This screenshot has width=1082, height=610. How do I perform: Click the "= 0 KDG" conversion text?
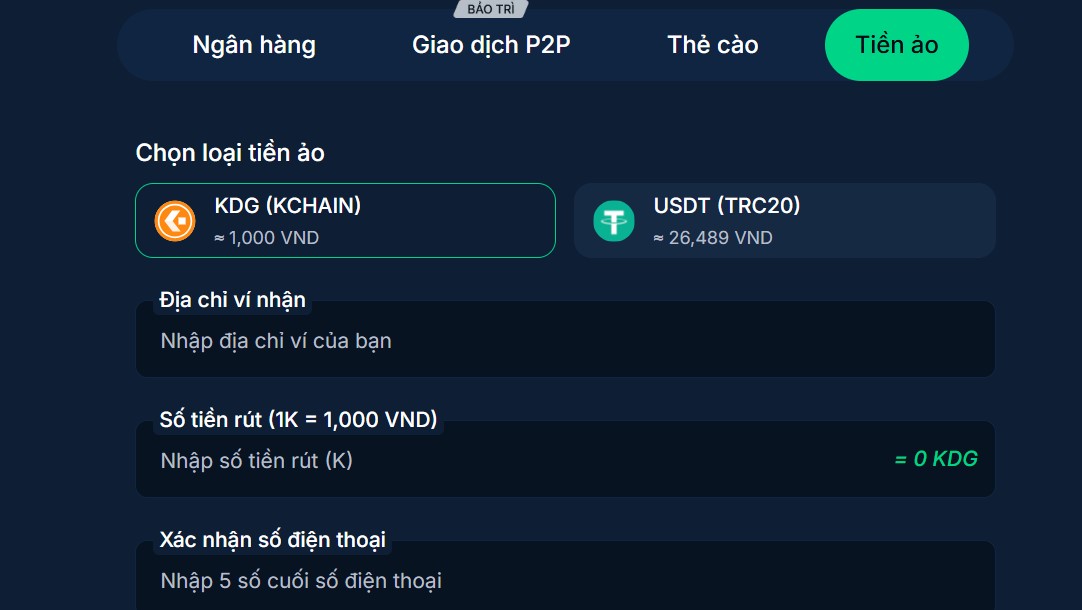(x=934, y=459)
